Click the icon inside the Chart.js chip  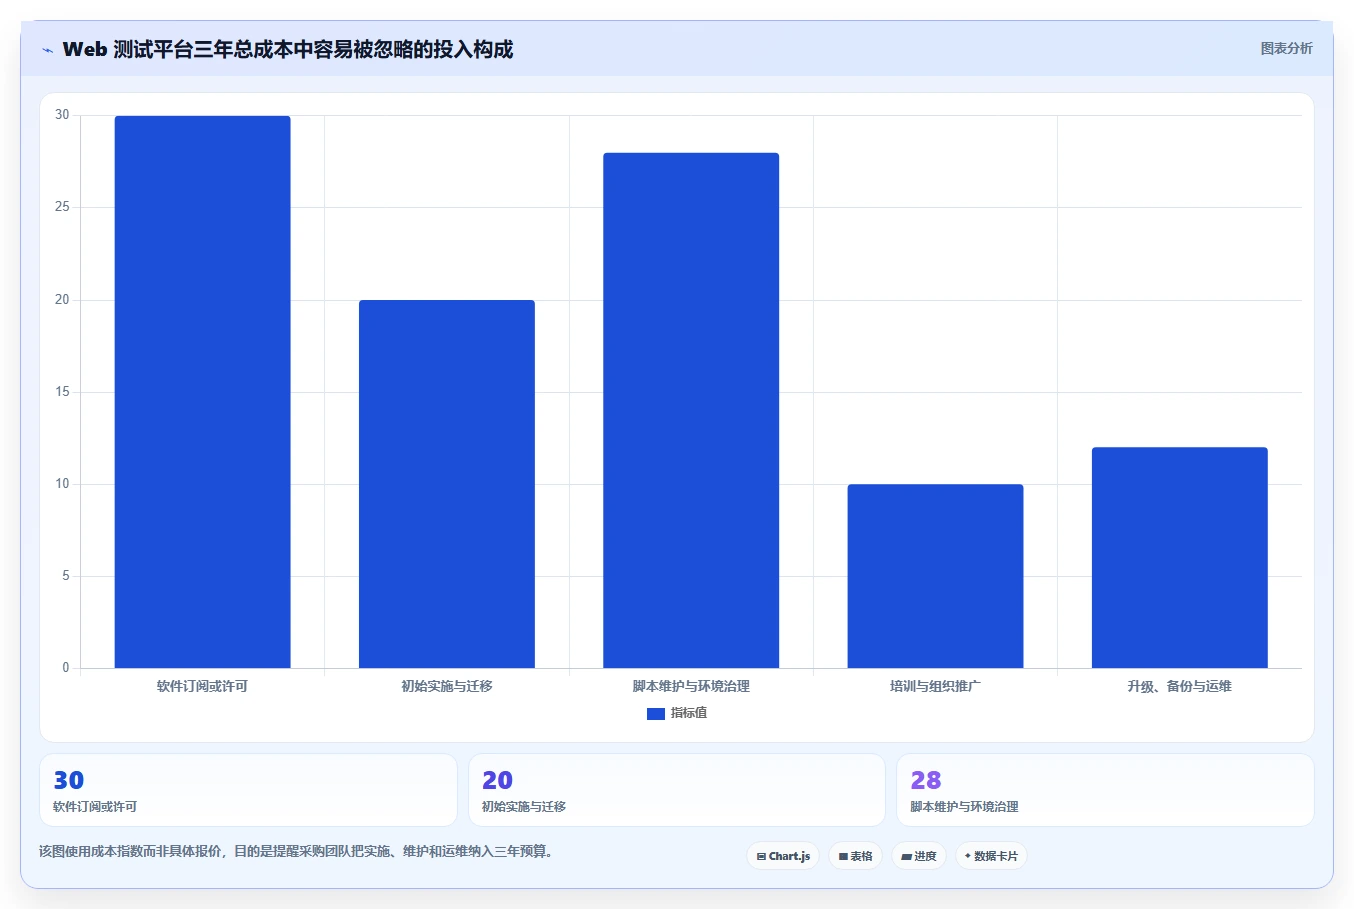pyautogui.click(x=761, y=857)
